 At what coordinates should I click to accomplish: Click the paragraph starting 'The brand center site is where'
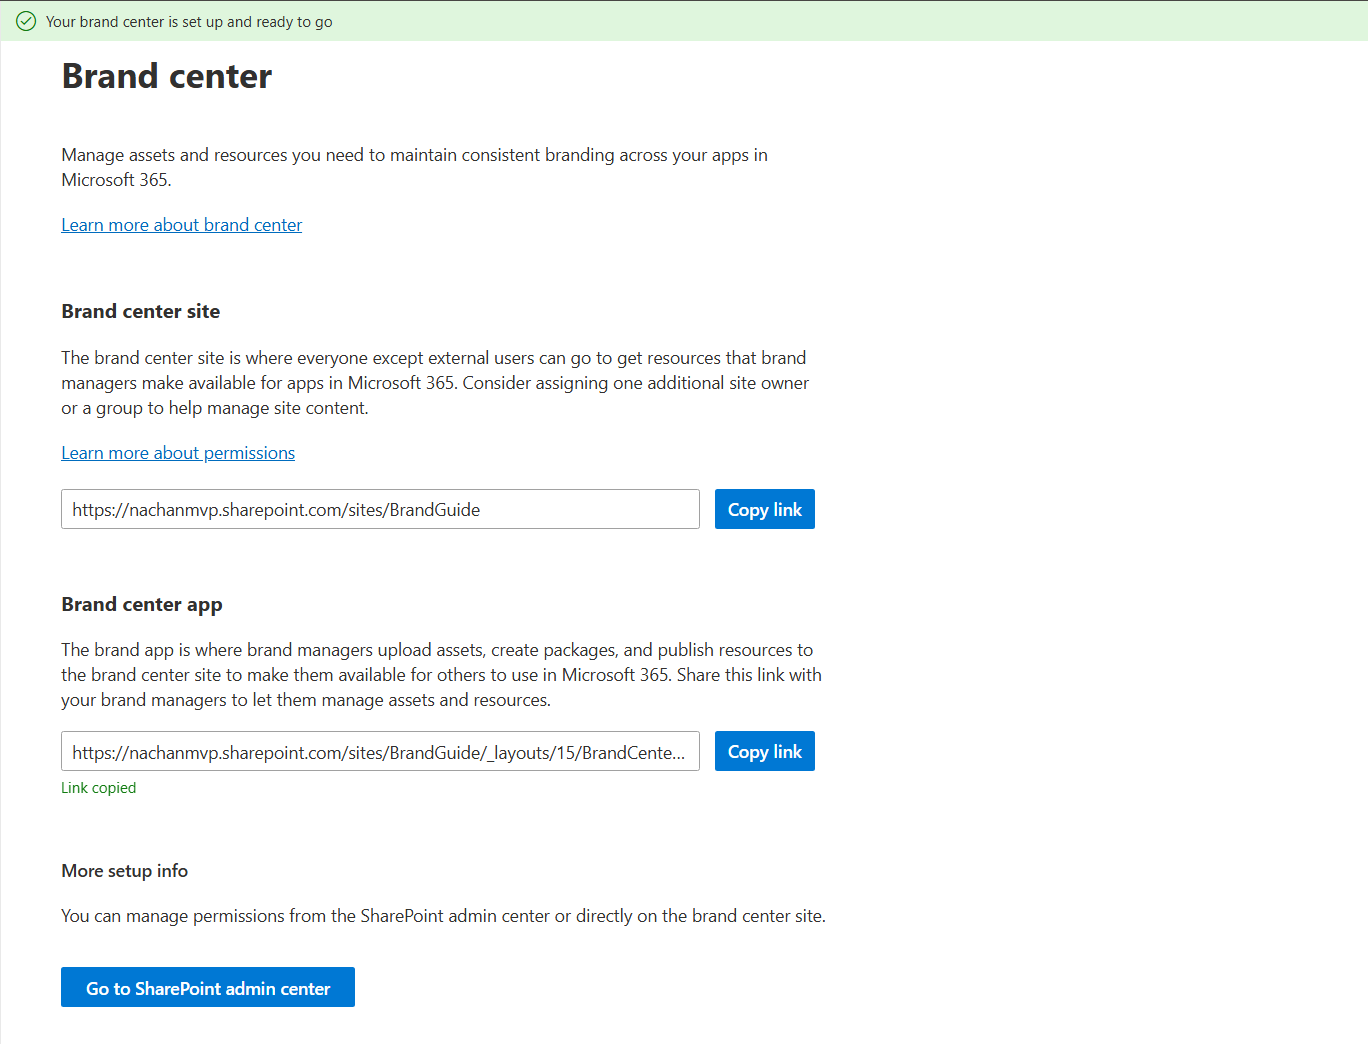(x=433, y=358)
